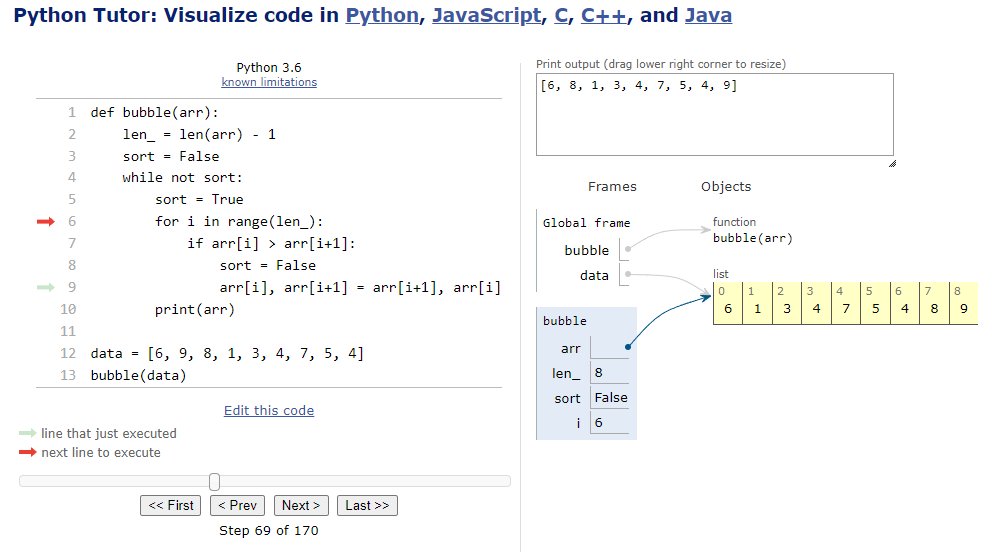
Task: Click line number 10 in the code gutter
Action: coord(68,309)
